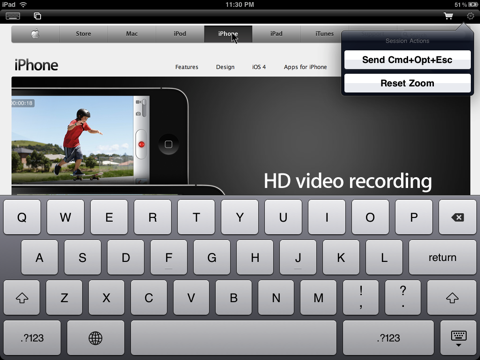This screenshot has width=480, height=360.
Task: Tap the G key
Action: [x=212, y=257]
